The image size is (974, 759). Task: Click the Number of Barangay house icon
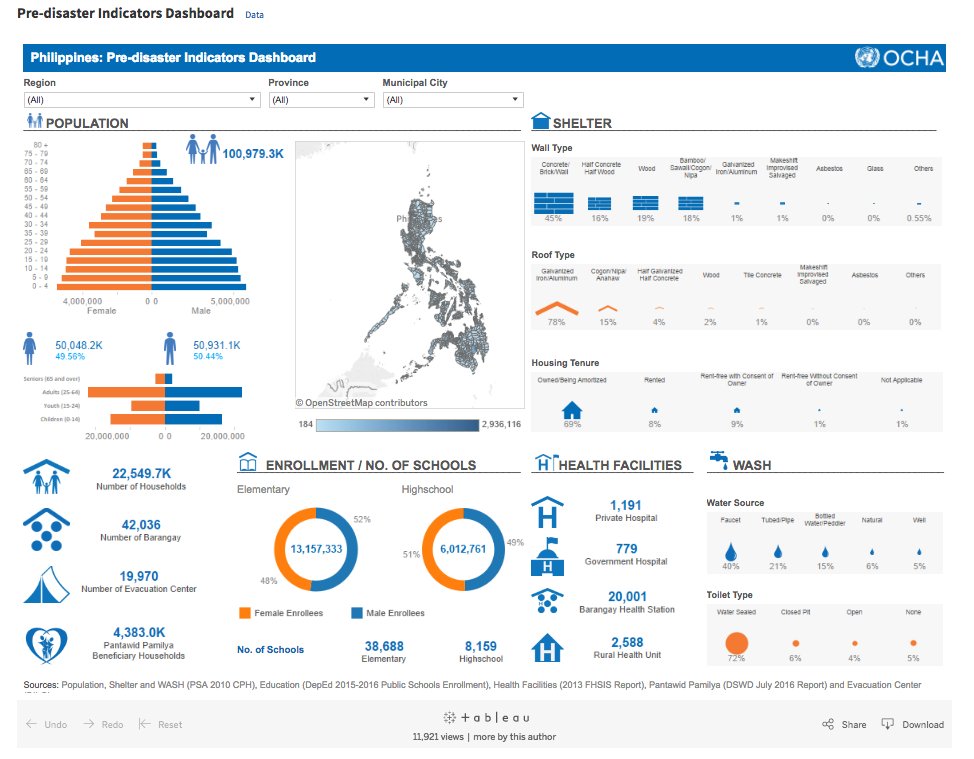pos(46,531)
